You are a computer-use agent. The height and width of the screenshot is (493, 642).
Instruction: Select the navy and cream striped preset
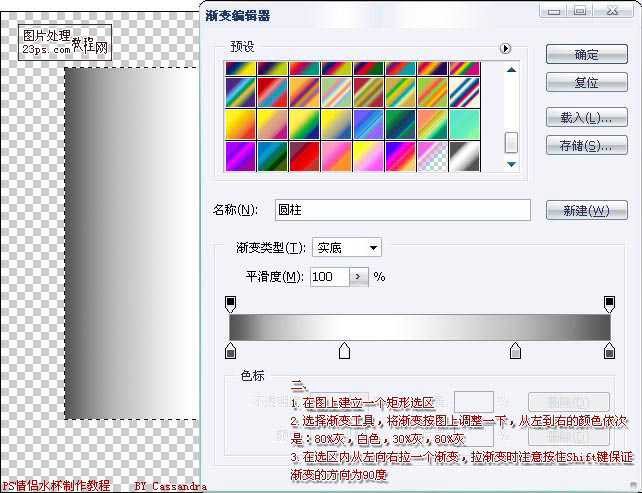click(464, 92)
